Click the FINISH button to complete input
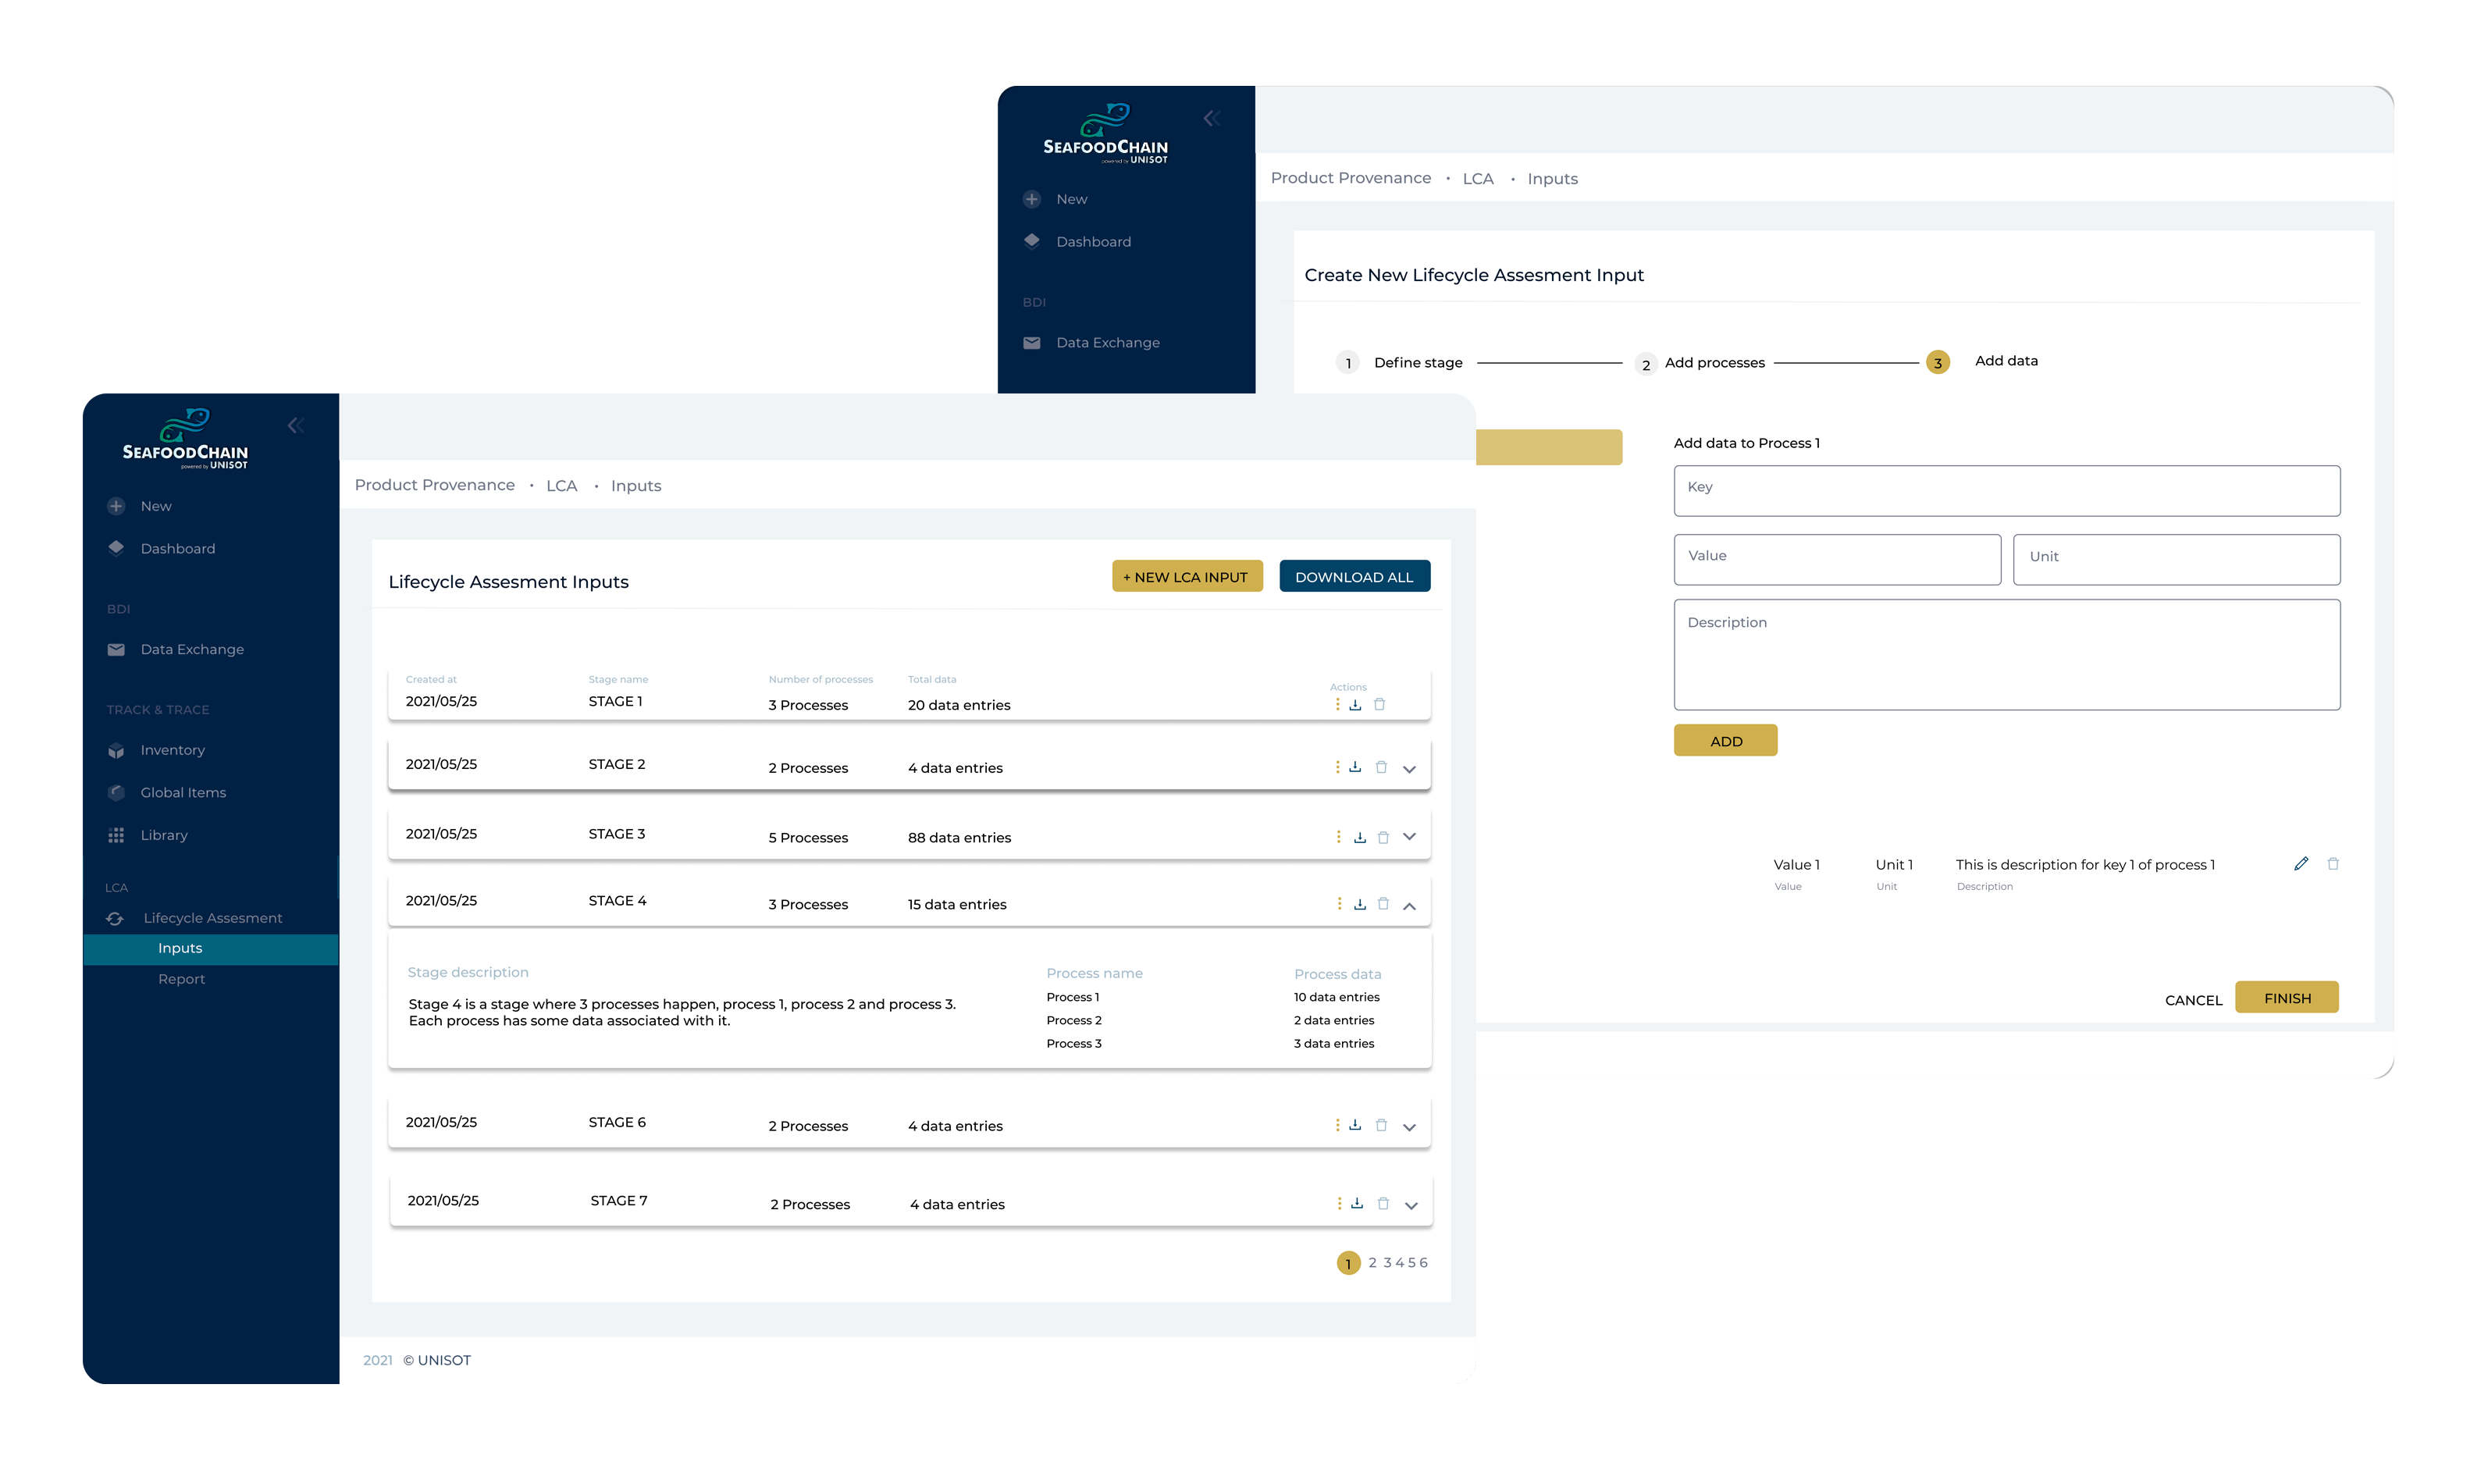 click(x=2288, y=998)
